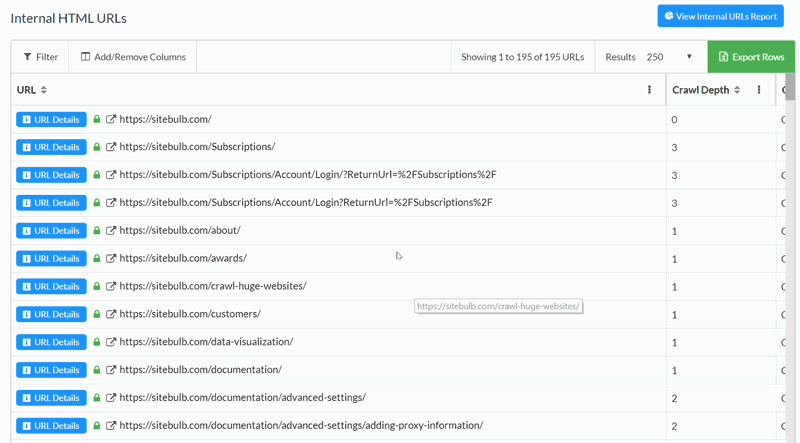Click the Crawl Depth column header label
The height and width of the screenshot is (443, 800).
tap(701, 90)
